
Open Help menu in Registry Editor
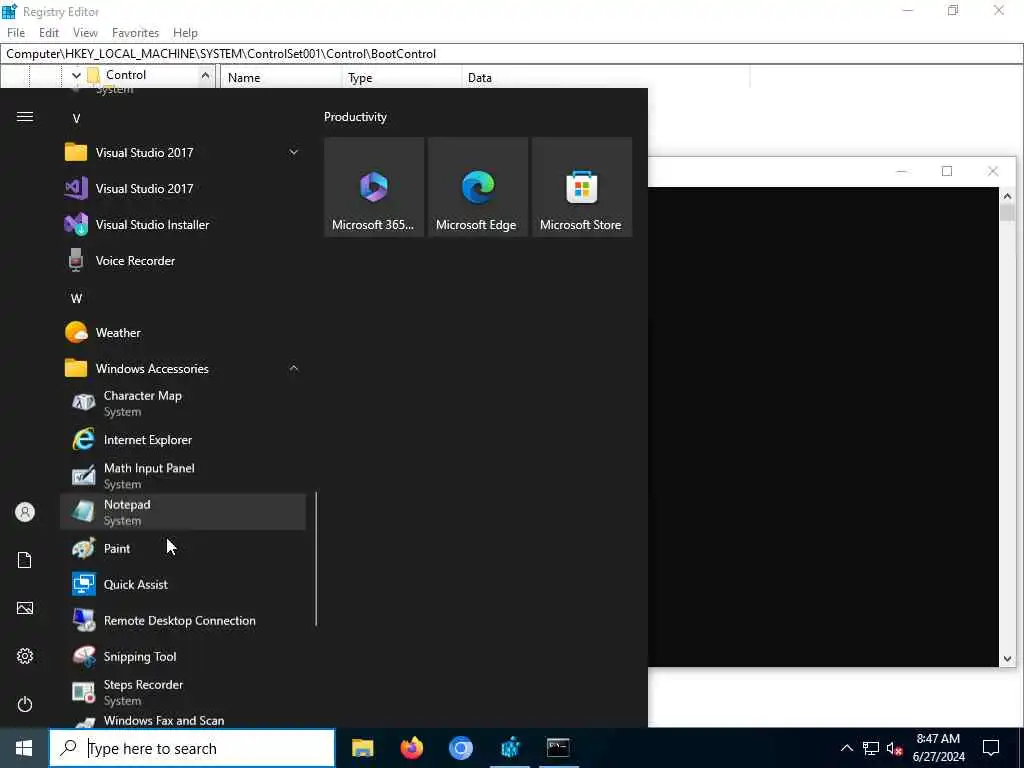tap(185, 33)
